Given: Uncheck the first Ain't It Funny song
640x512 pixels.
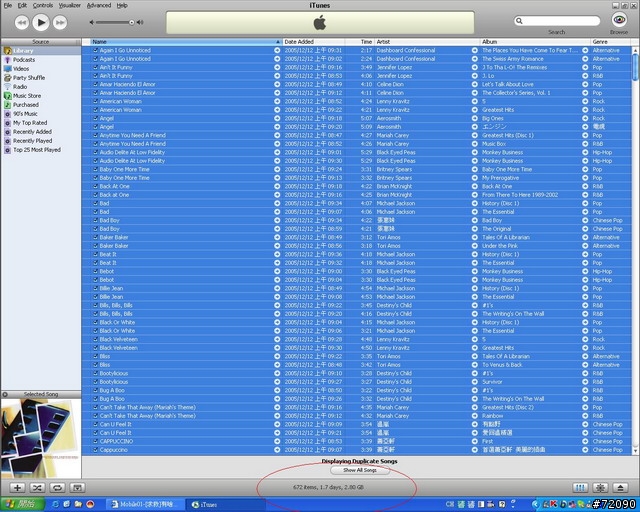Looking at the screenshot, I should coord(96,67).
